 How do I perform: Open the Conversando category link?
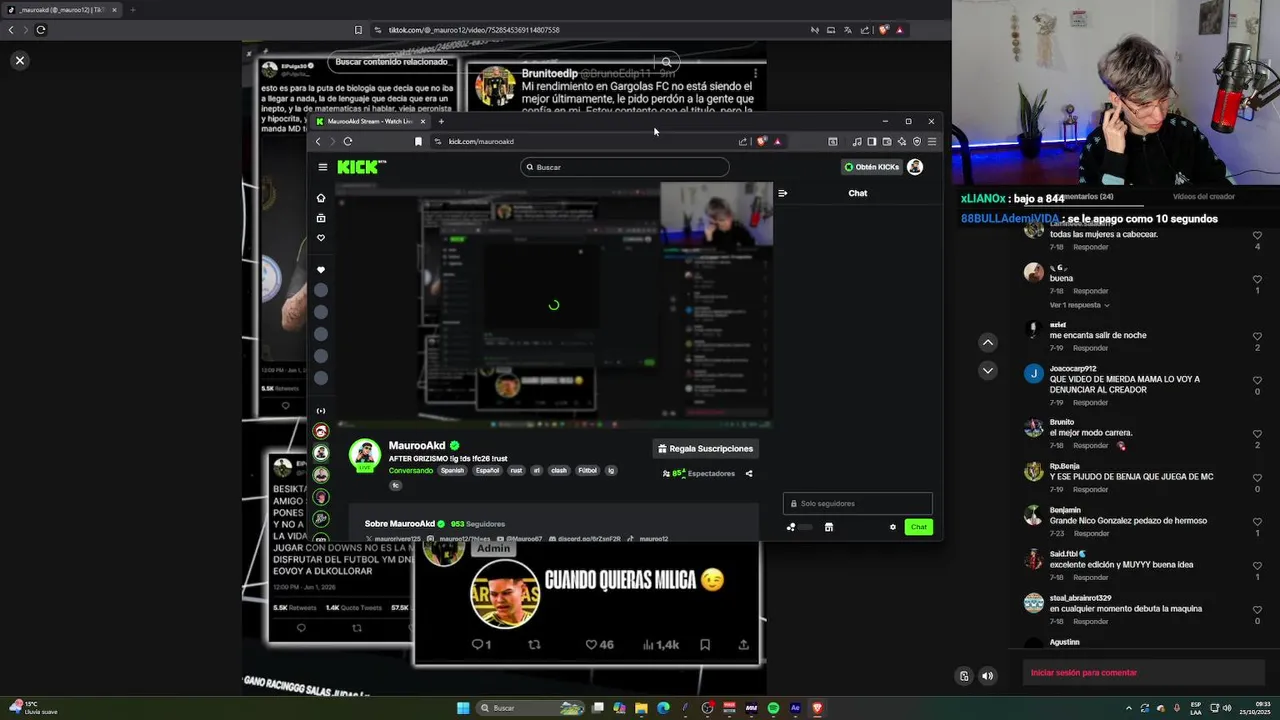(411, 471)
